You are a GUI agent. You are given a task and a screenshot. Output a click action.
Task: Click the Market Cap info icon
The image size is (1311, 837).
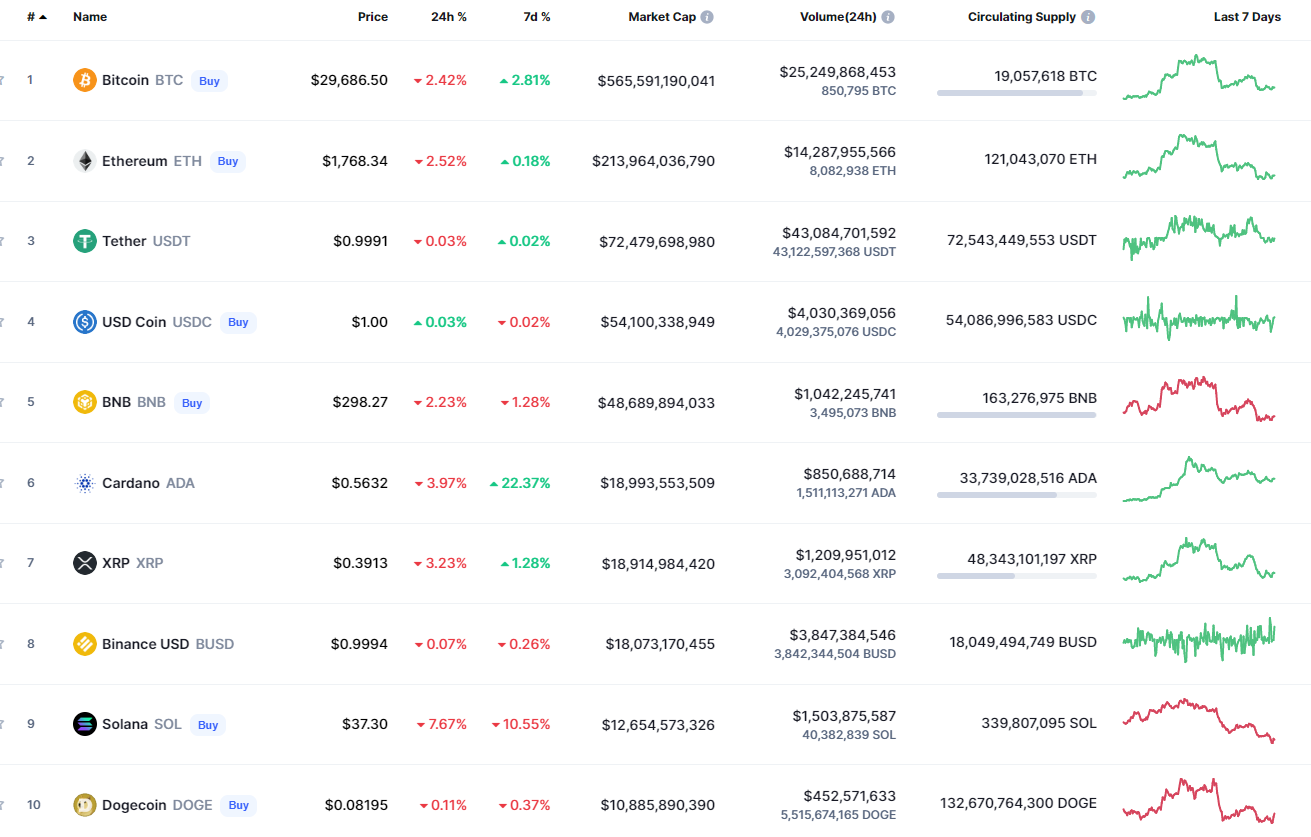[x=707, y=17]
